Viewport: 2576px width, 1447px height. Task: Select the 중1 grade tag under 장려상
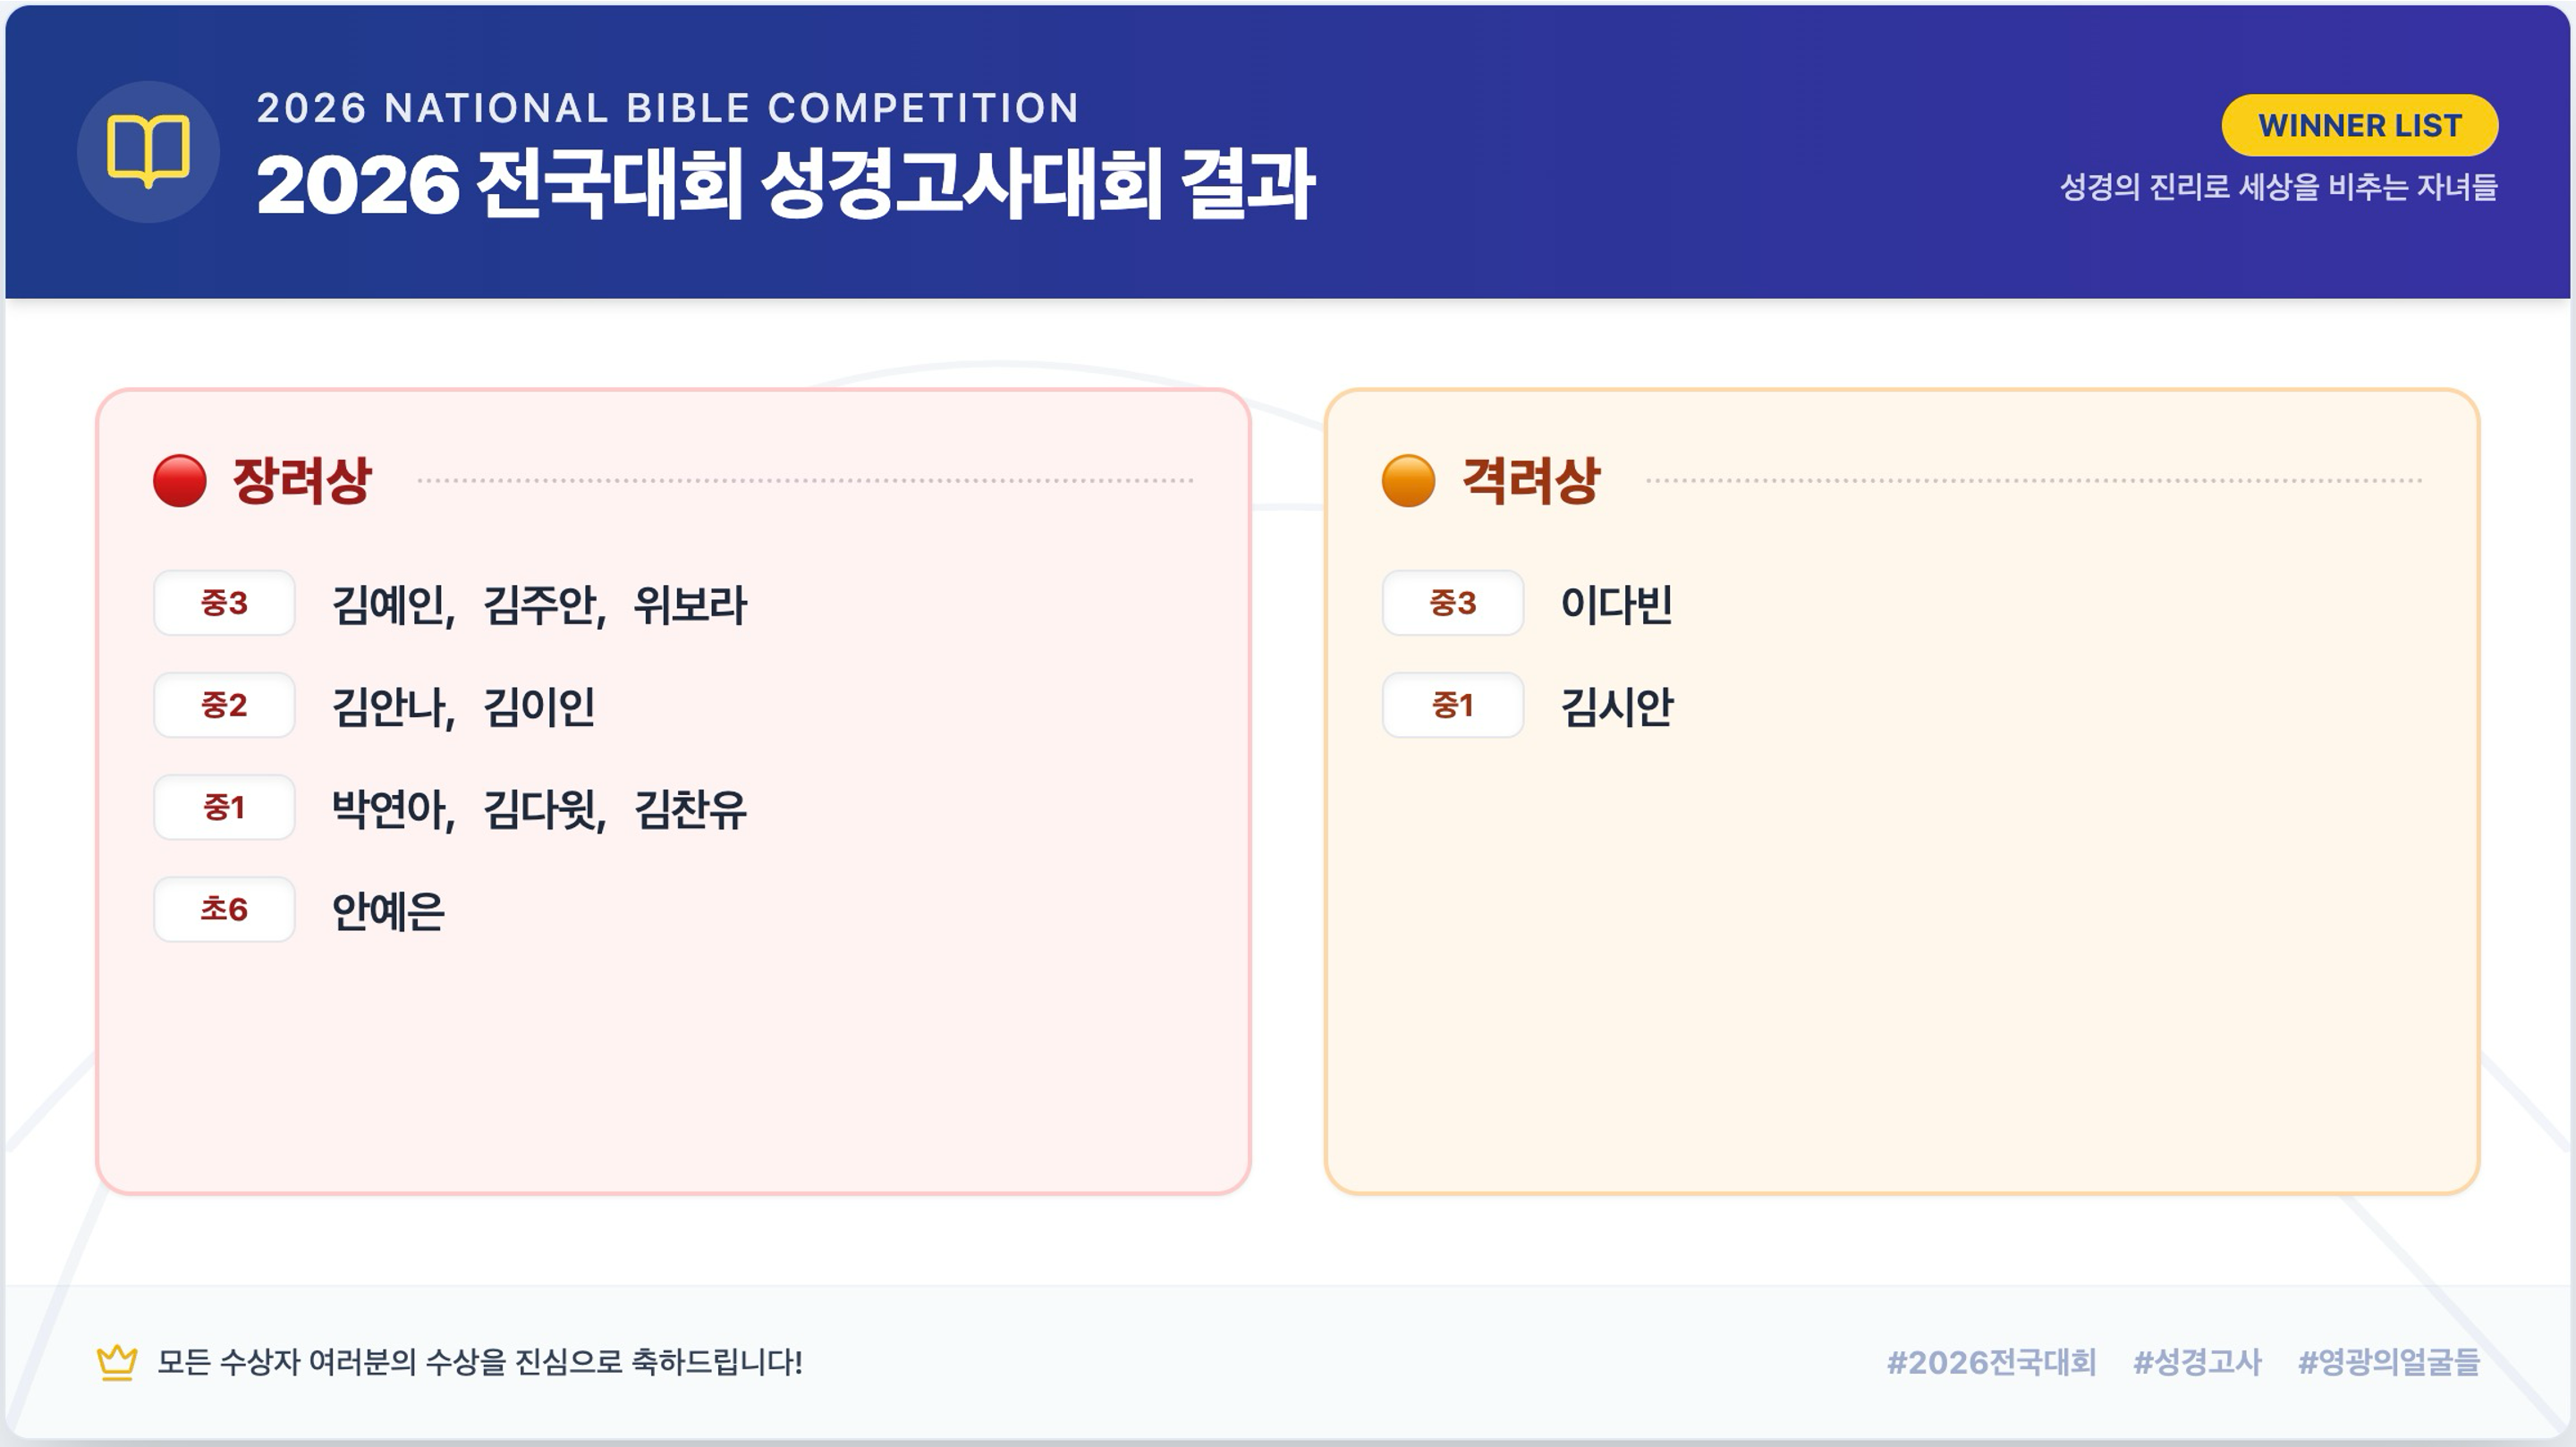224,807
